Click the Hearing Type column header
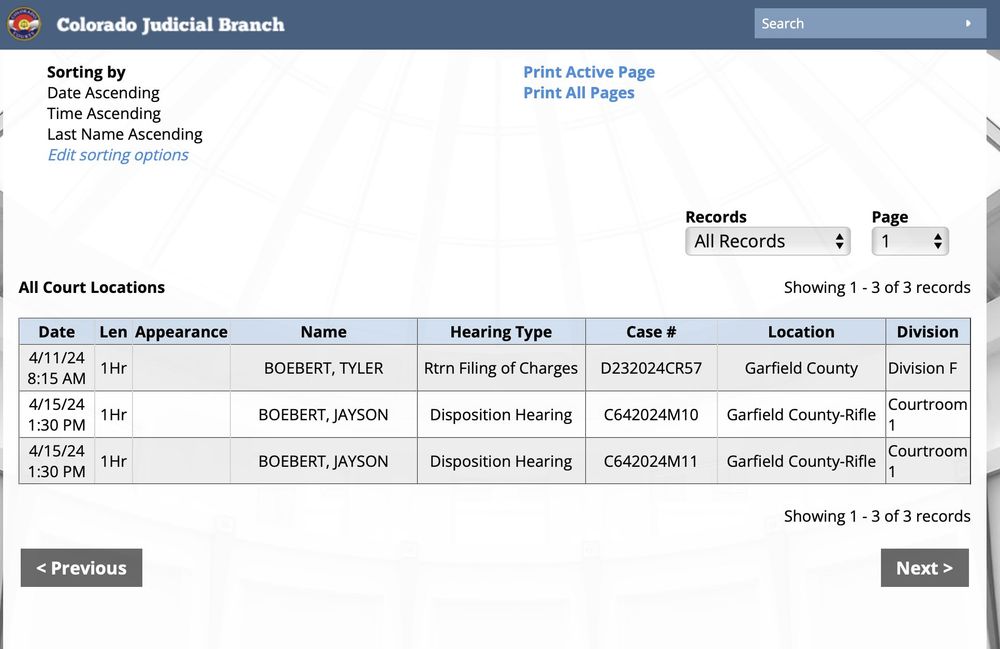1000x649 pixels. point(501,332)
